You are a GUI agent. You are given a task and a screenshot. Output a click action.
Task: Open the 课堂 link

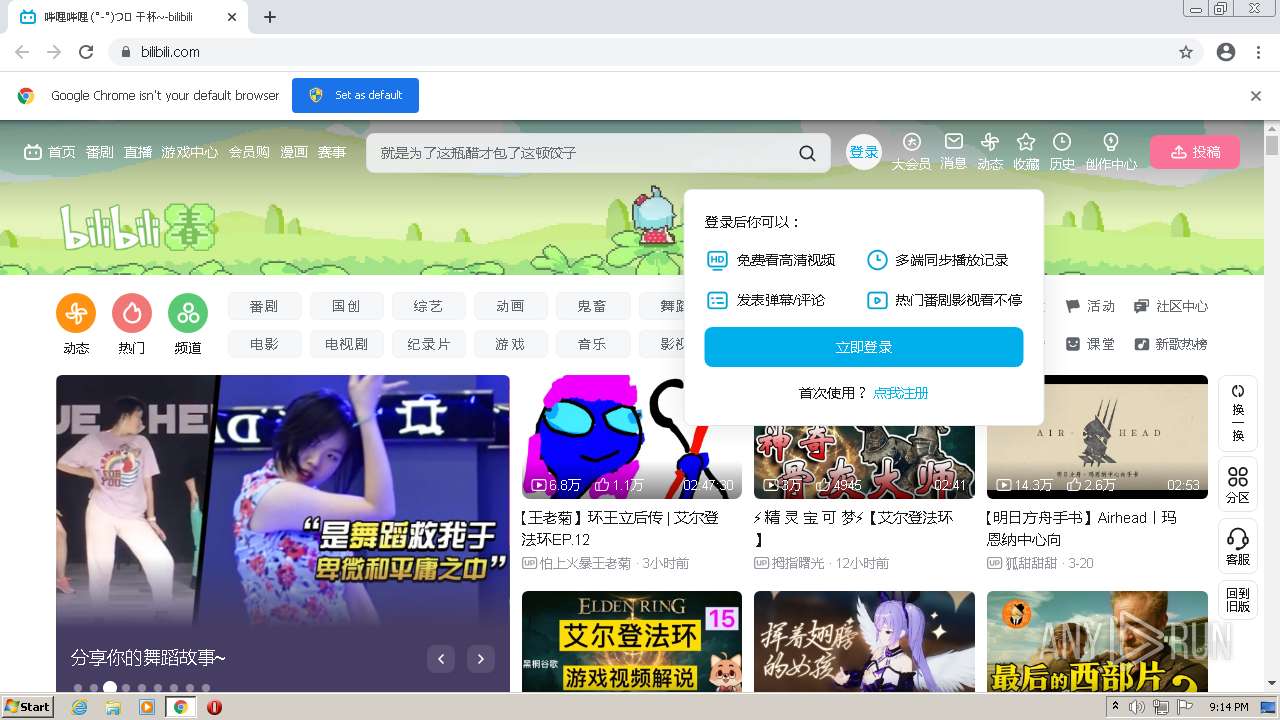(1090, 344)
